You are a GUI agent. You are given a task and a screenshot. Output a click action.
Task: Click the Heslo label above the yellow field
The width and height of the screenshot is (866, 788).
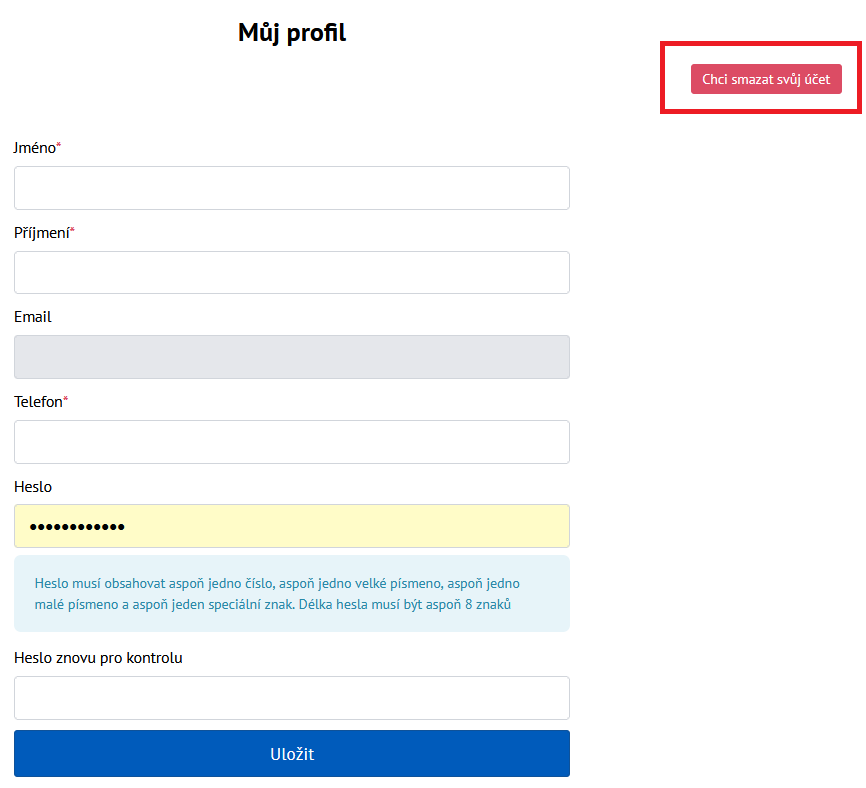click(33, 487)
